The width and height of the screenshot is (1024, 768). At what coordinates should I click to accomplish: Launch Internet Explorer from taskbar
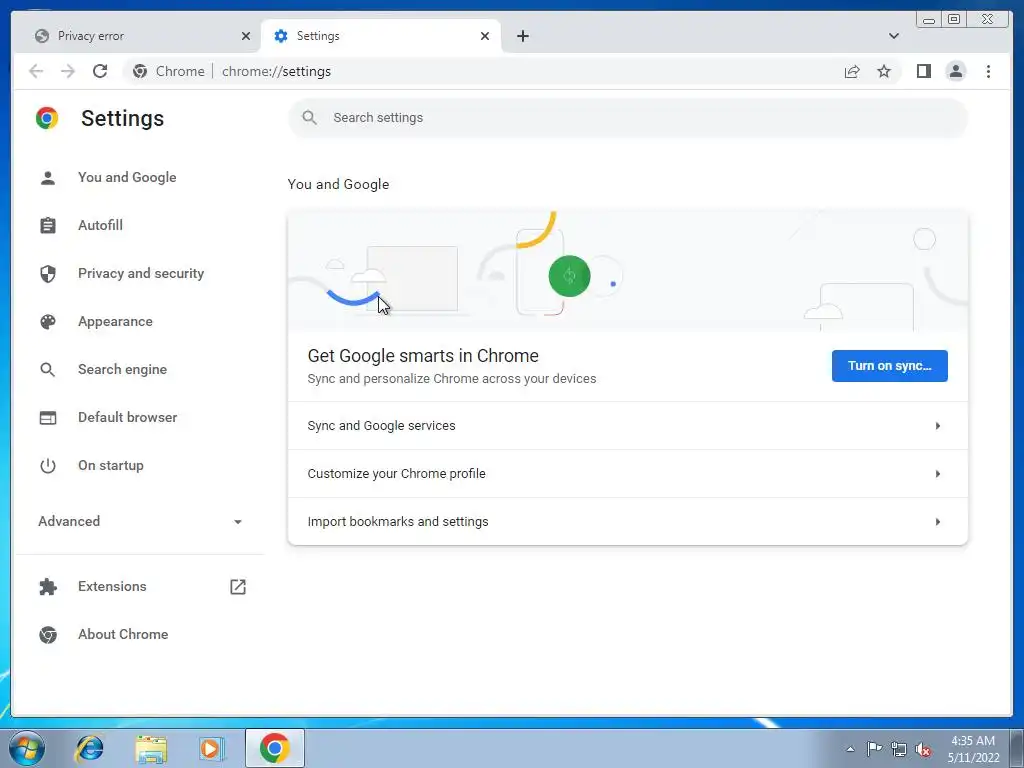coord(89,748)
